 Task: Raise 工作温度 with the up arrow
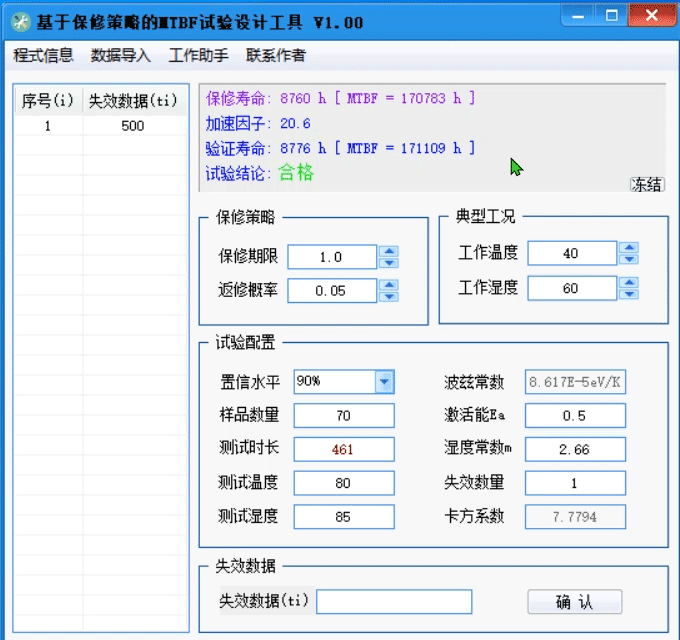[x=628, y=247]
